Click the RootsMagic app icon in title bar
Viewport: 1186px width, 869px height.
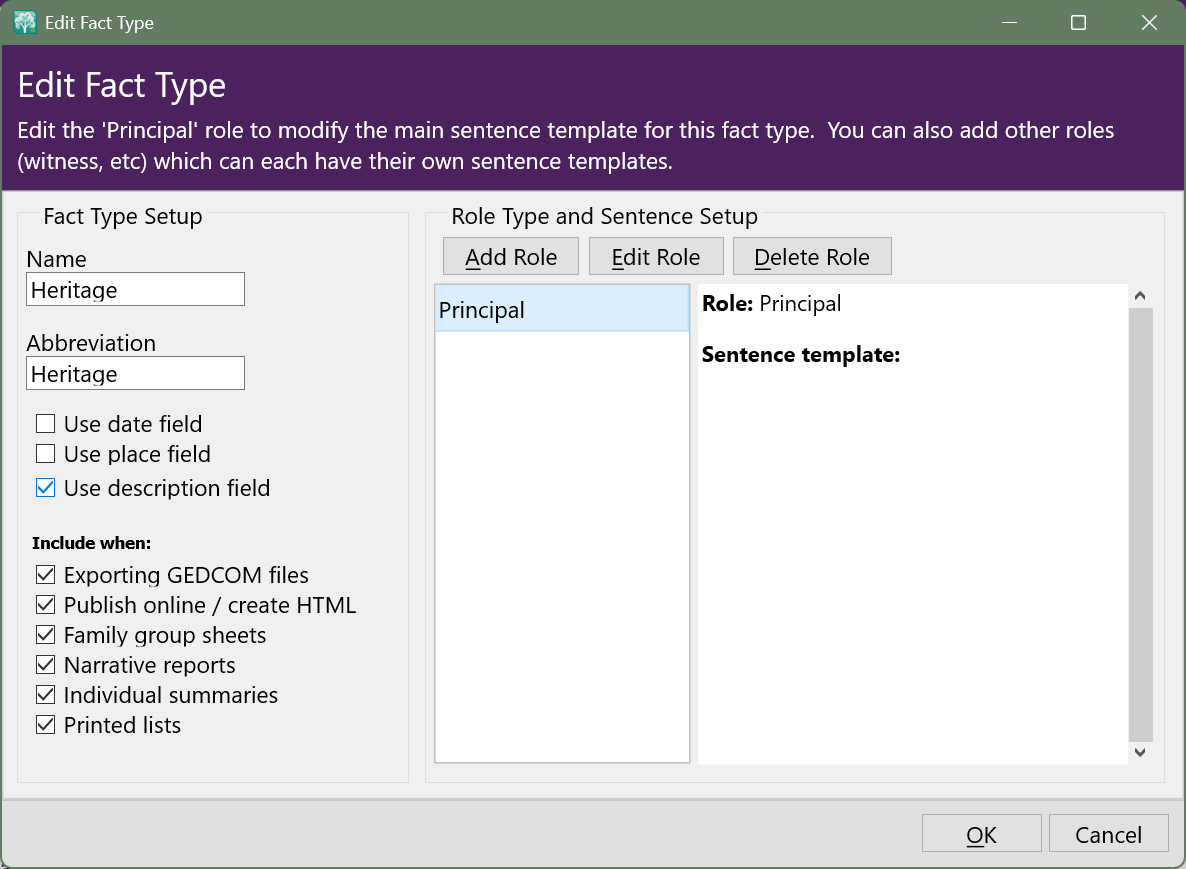point(25,23)
